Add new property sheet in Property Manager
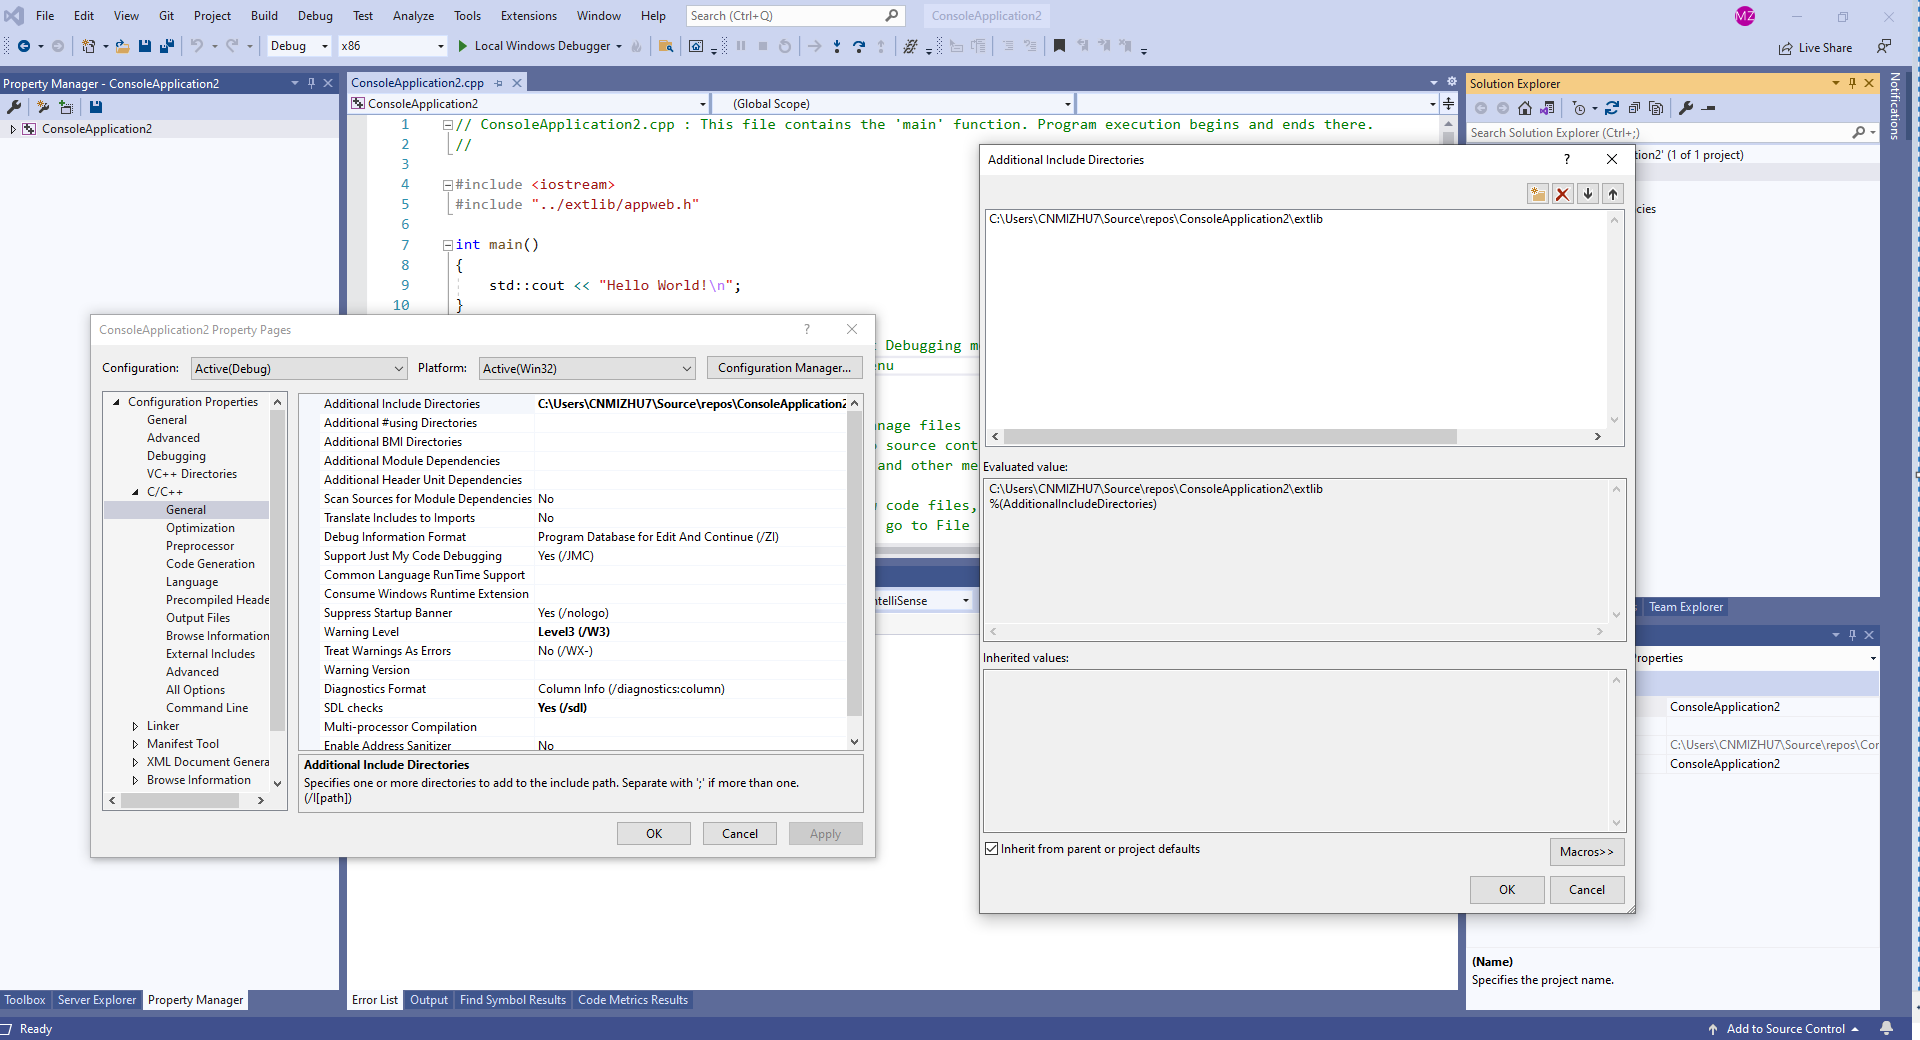The height and width of the screenshot is (1040, 1920). coord(43,107)
